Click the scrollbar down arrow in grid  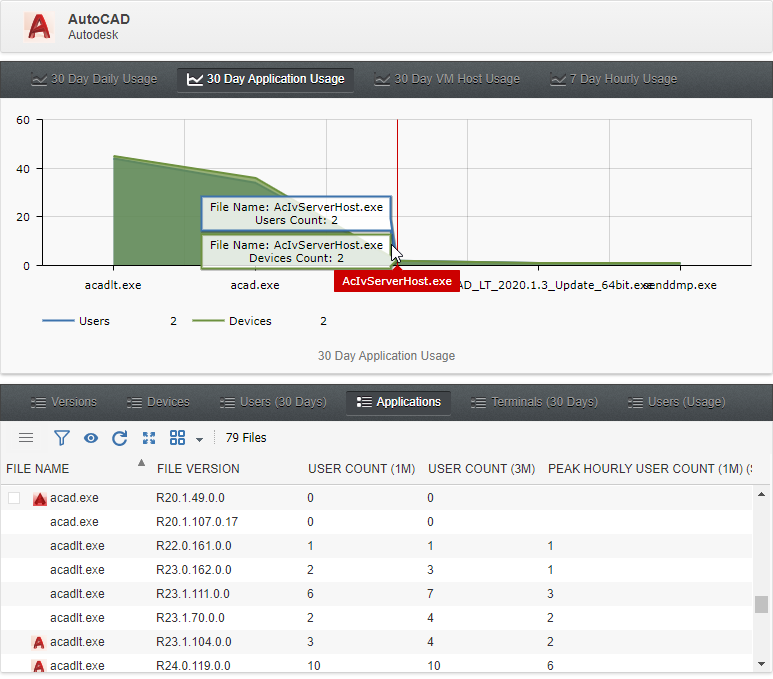point(761,664)
